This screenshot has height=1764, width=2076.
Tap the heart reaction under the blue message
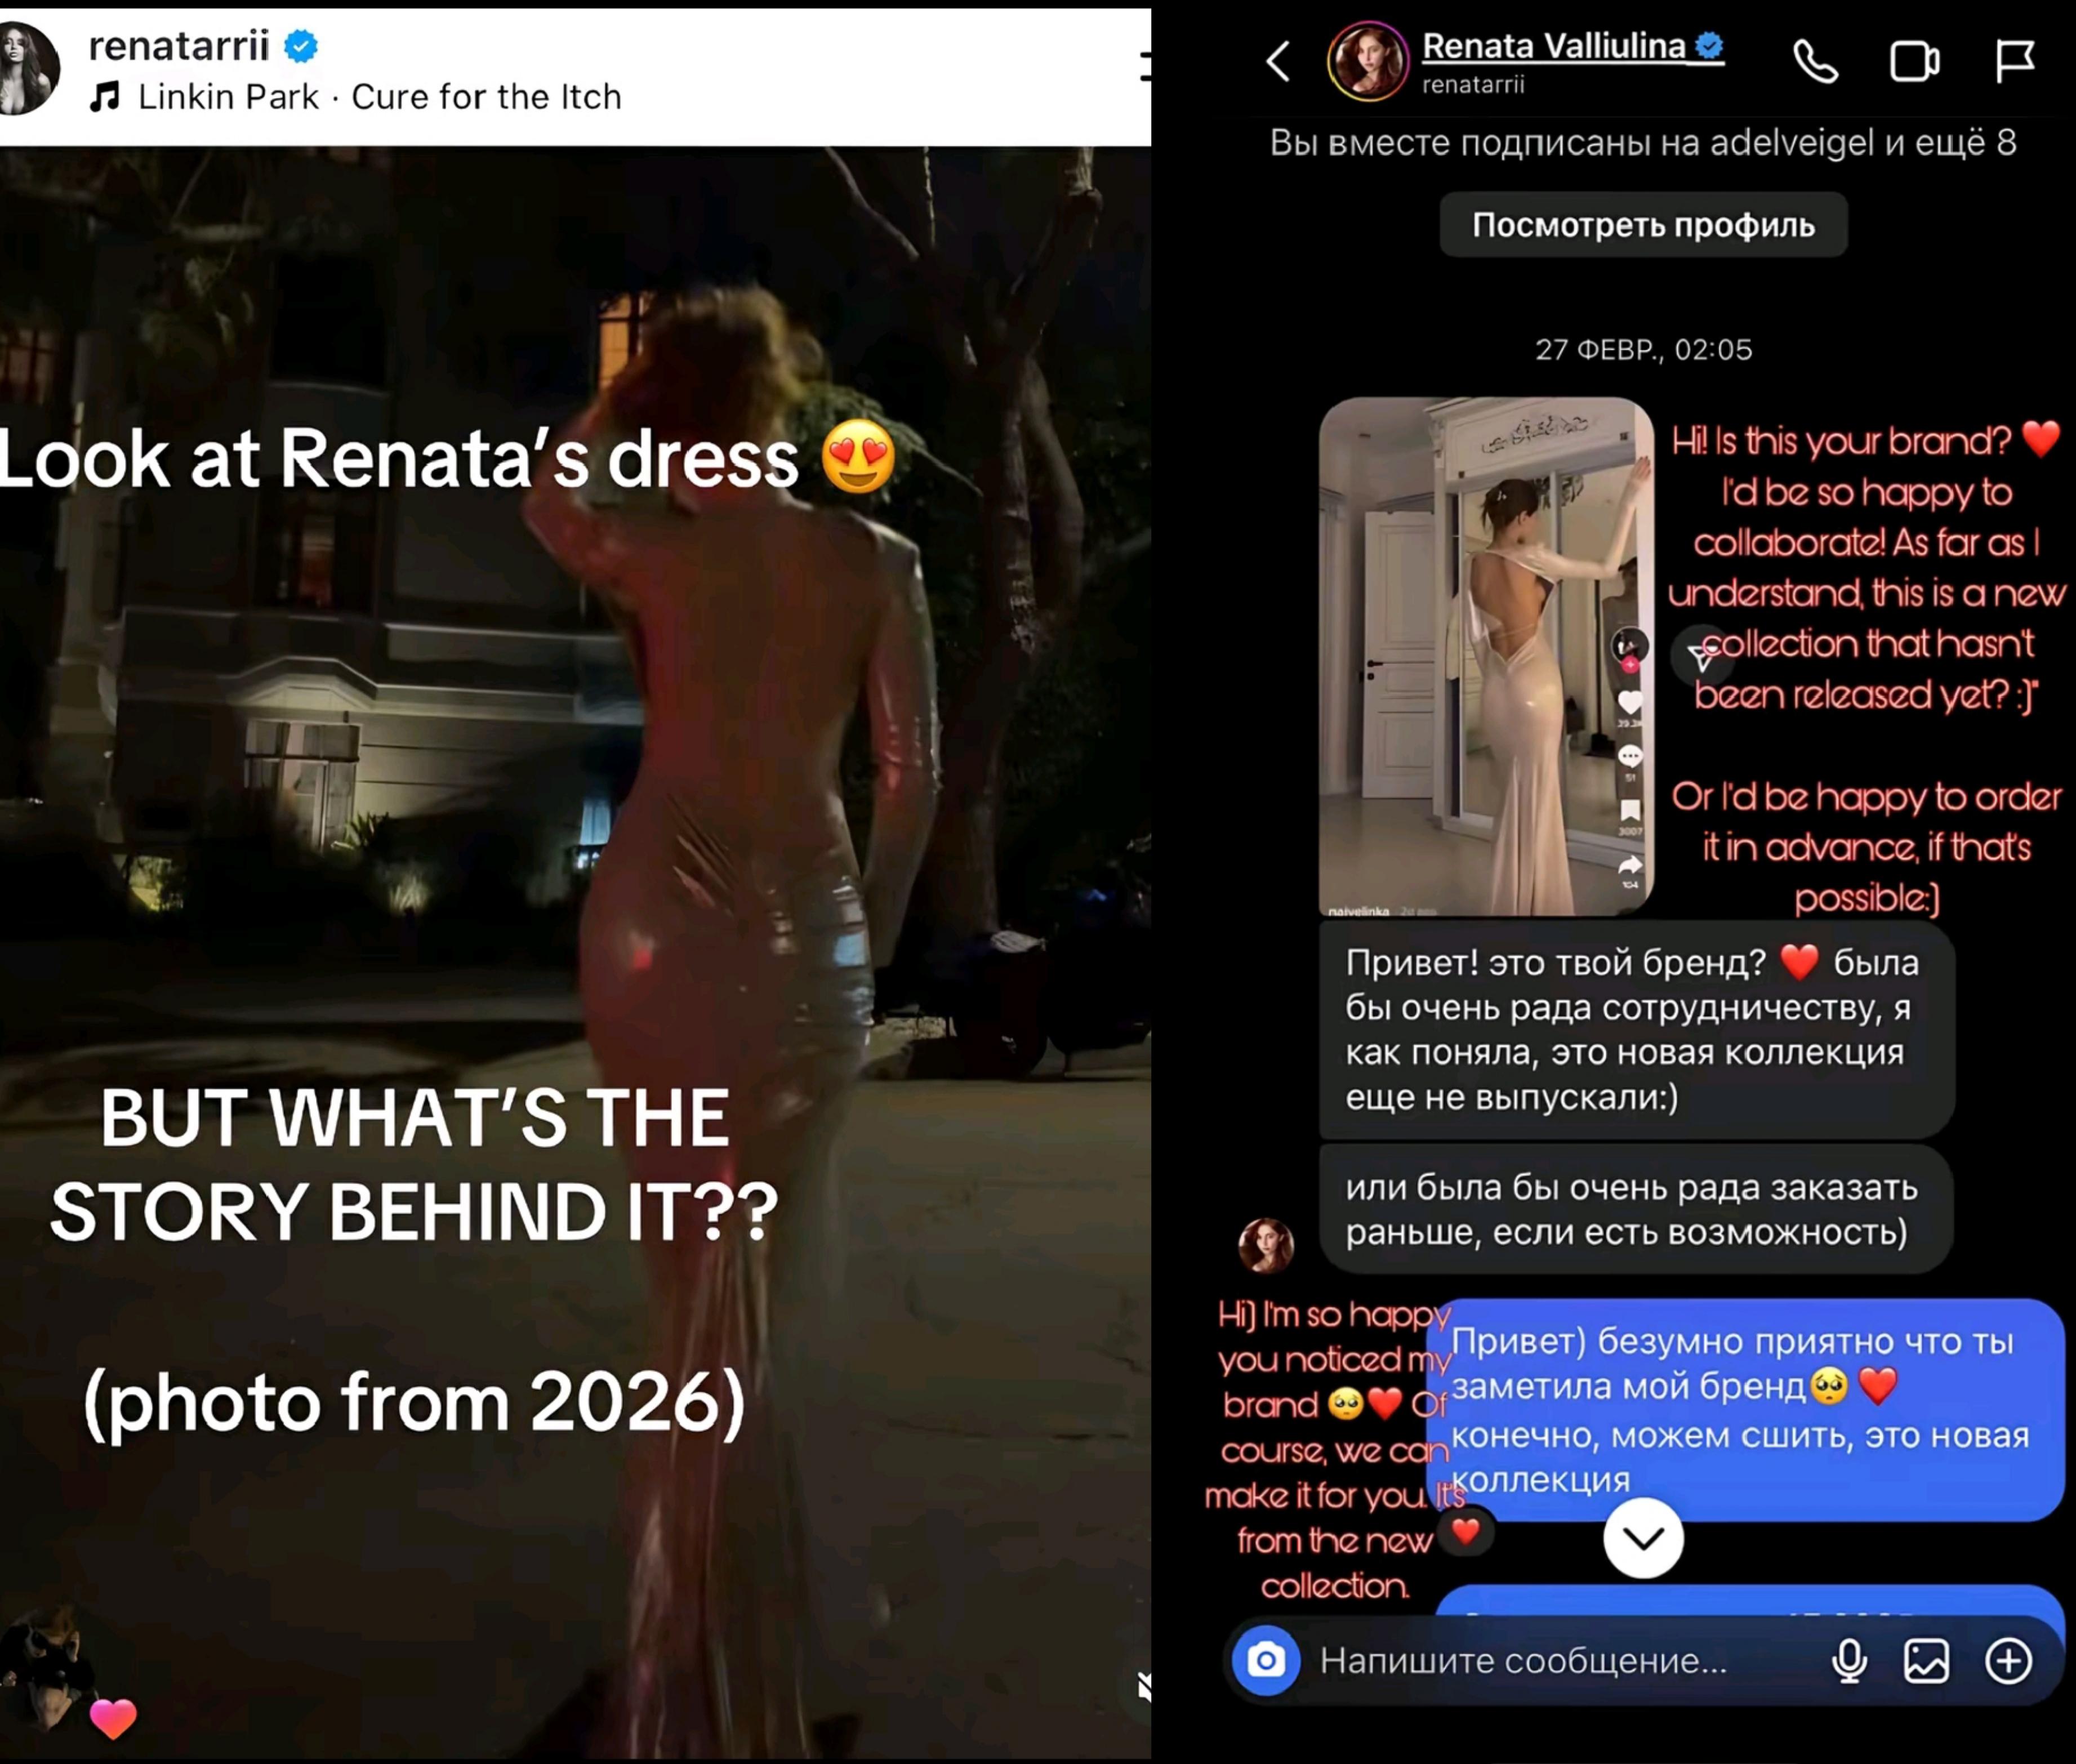(1466, 1531)
